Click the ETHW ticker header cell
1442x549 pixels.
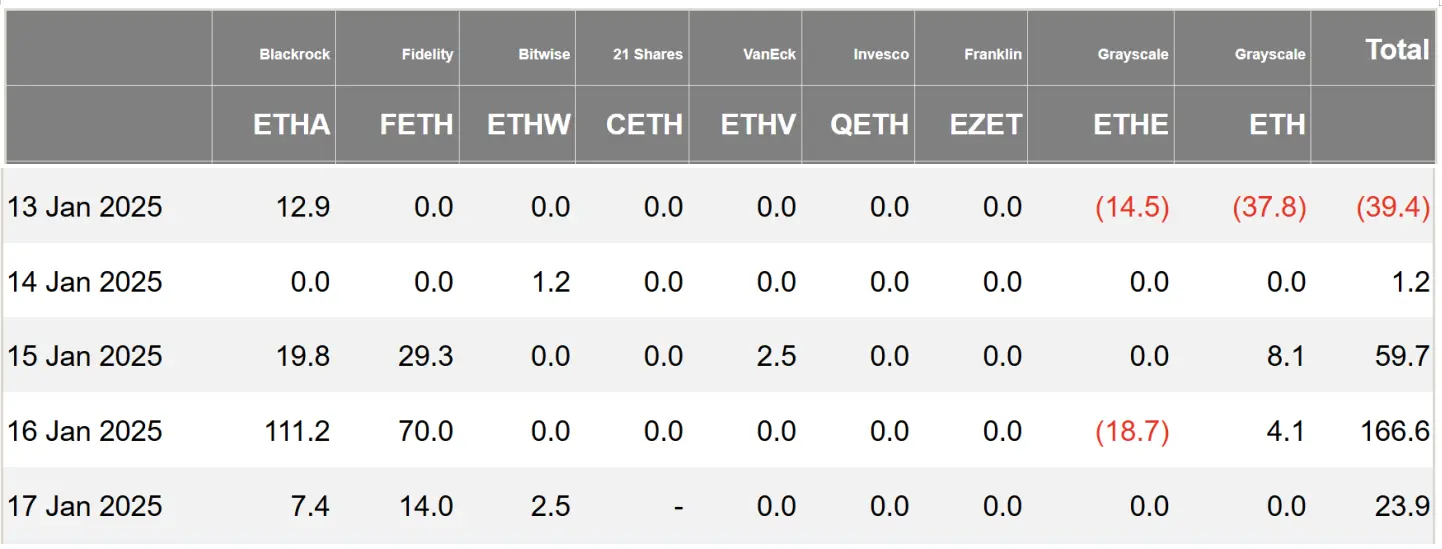pos(529,124)
